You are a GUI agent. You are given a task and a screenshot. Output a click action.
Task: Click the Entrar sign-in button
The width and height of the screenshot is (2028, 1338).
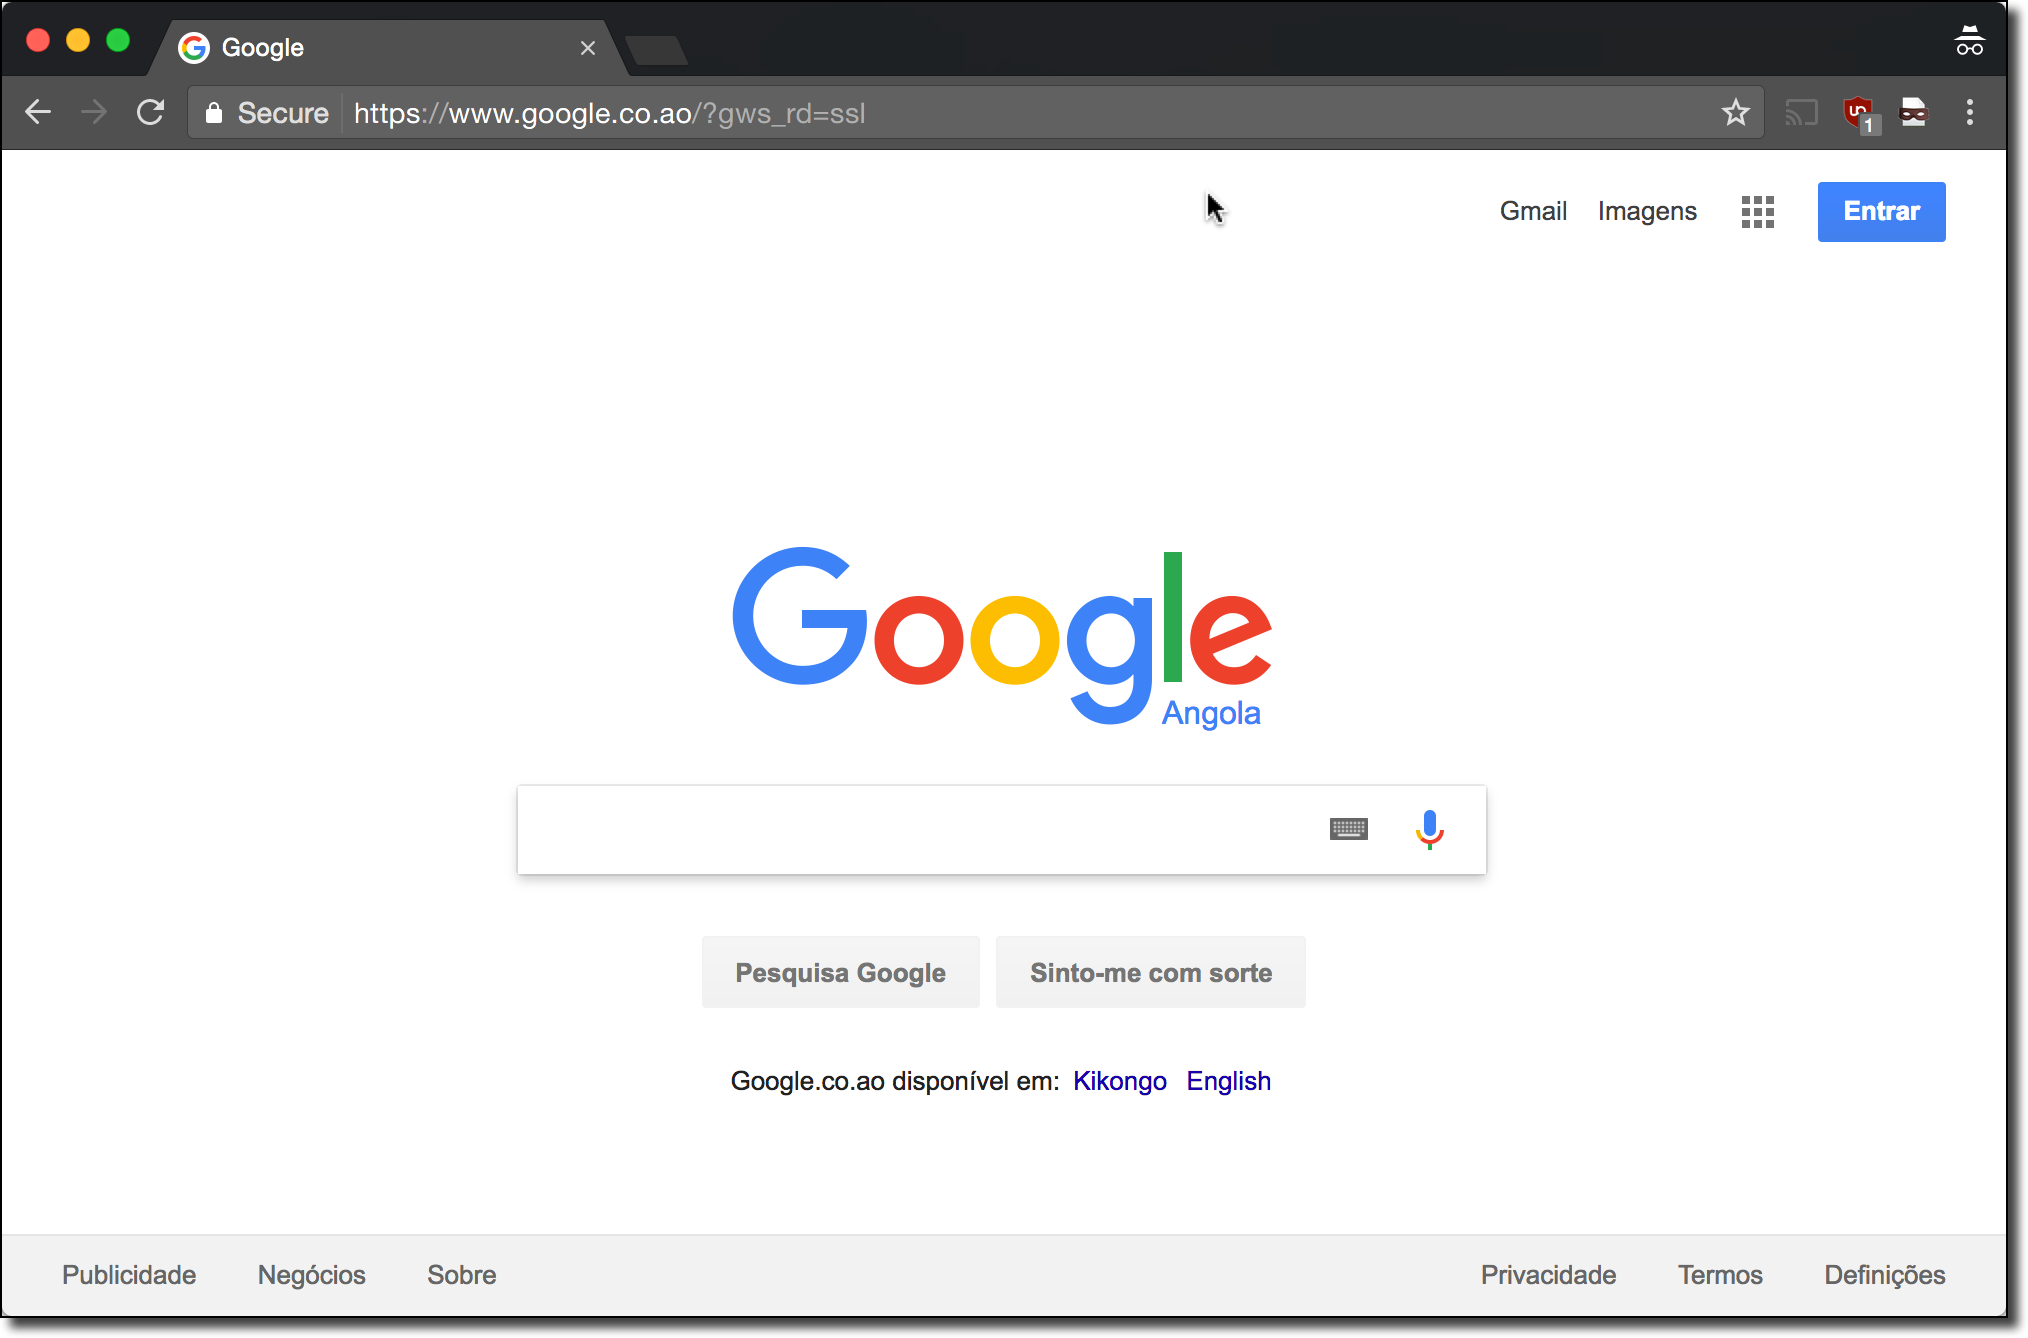click(1882, 211)
